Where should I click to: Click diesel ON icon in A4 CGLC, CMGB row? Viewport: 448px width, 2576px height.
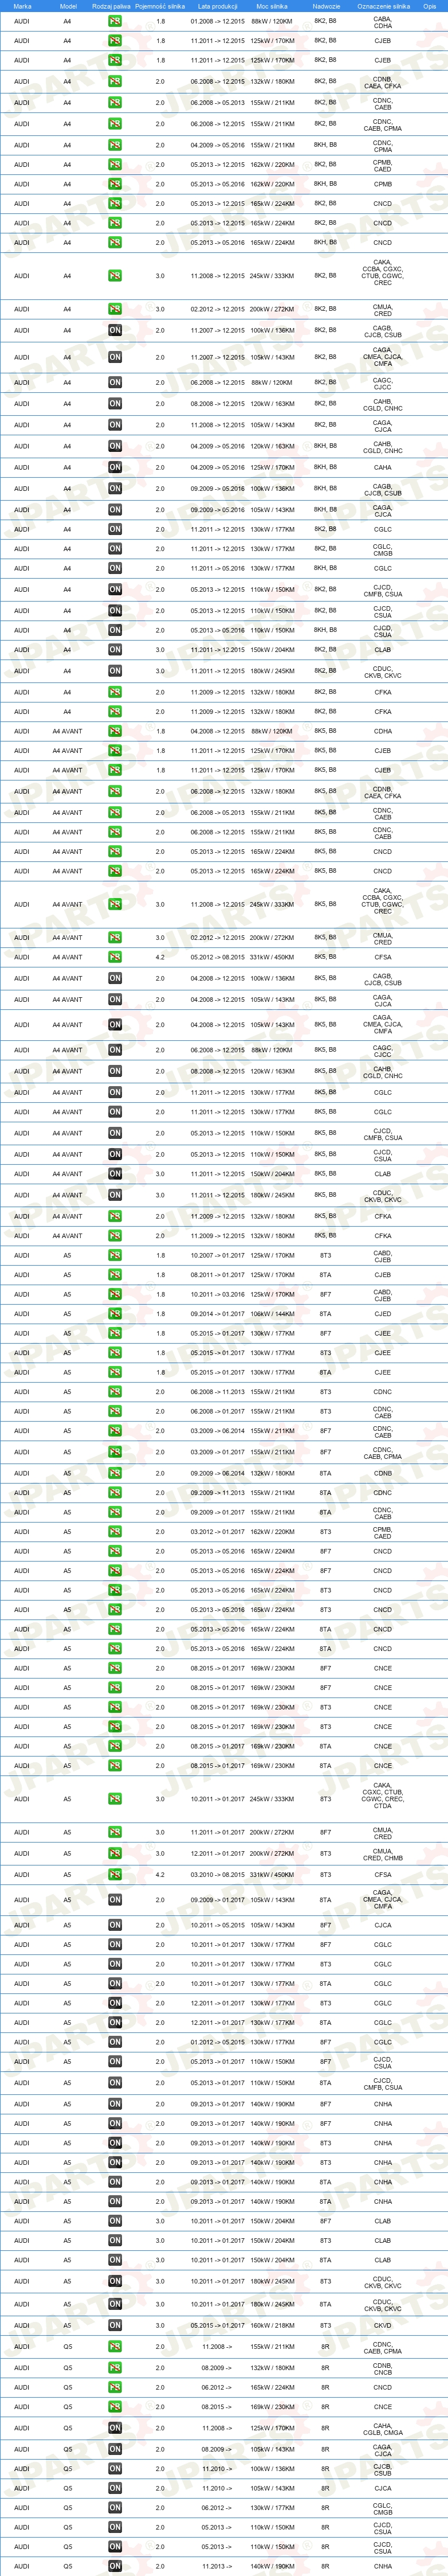(115, 549)
